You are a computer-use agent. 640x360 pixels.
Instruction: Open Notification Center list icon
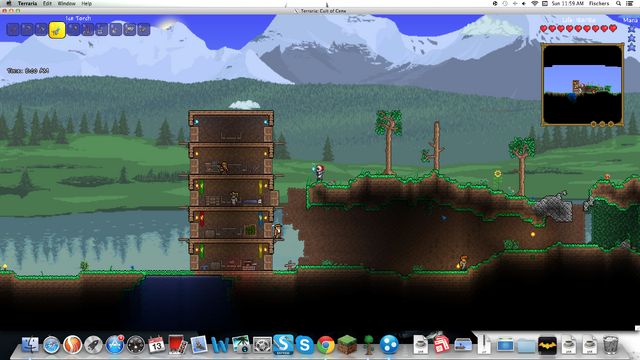point(630,3)
